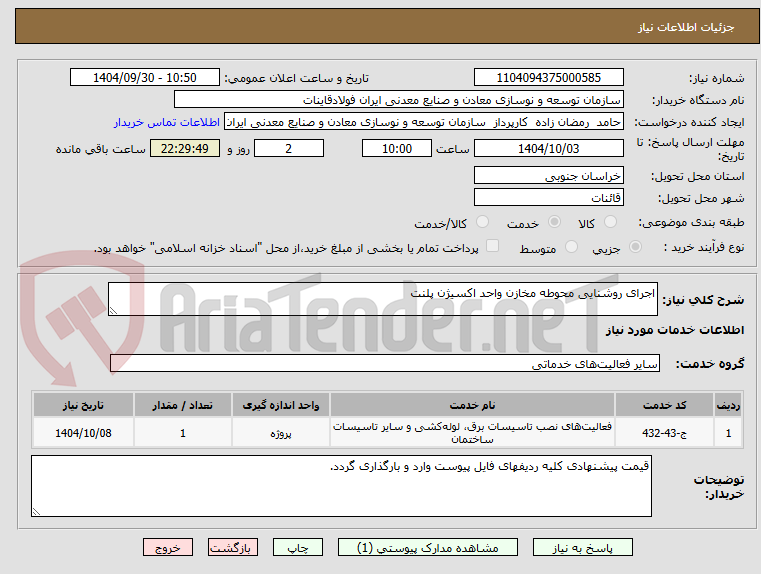Click the remaining time field 22:29:49
The image size is (761, 574).
pyautogui.click(x=185, y=148)
